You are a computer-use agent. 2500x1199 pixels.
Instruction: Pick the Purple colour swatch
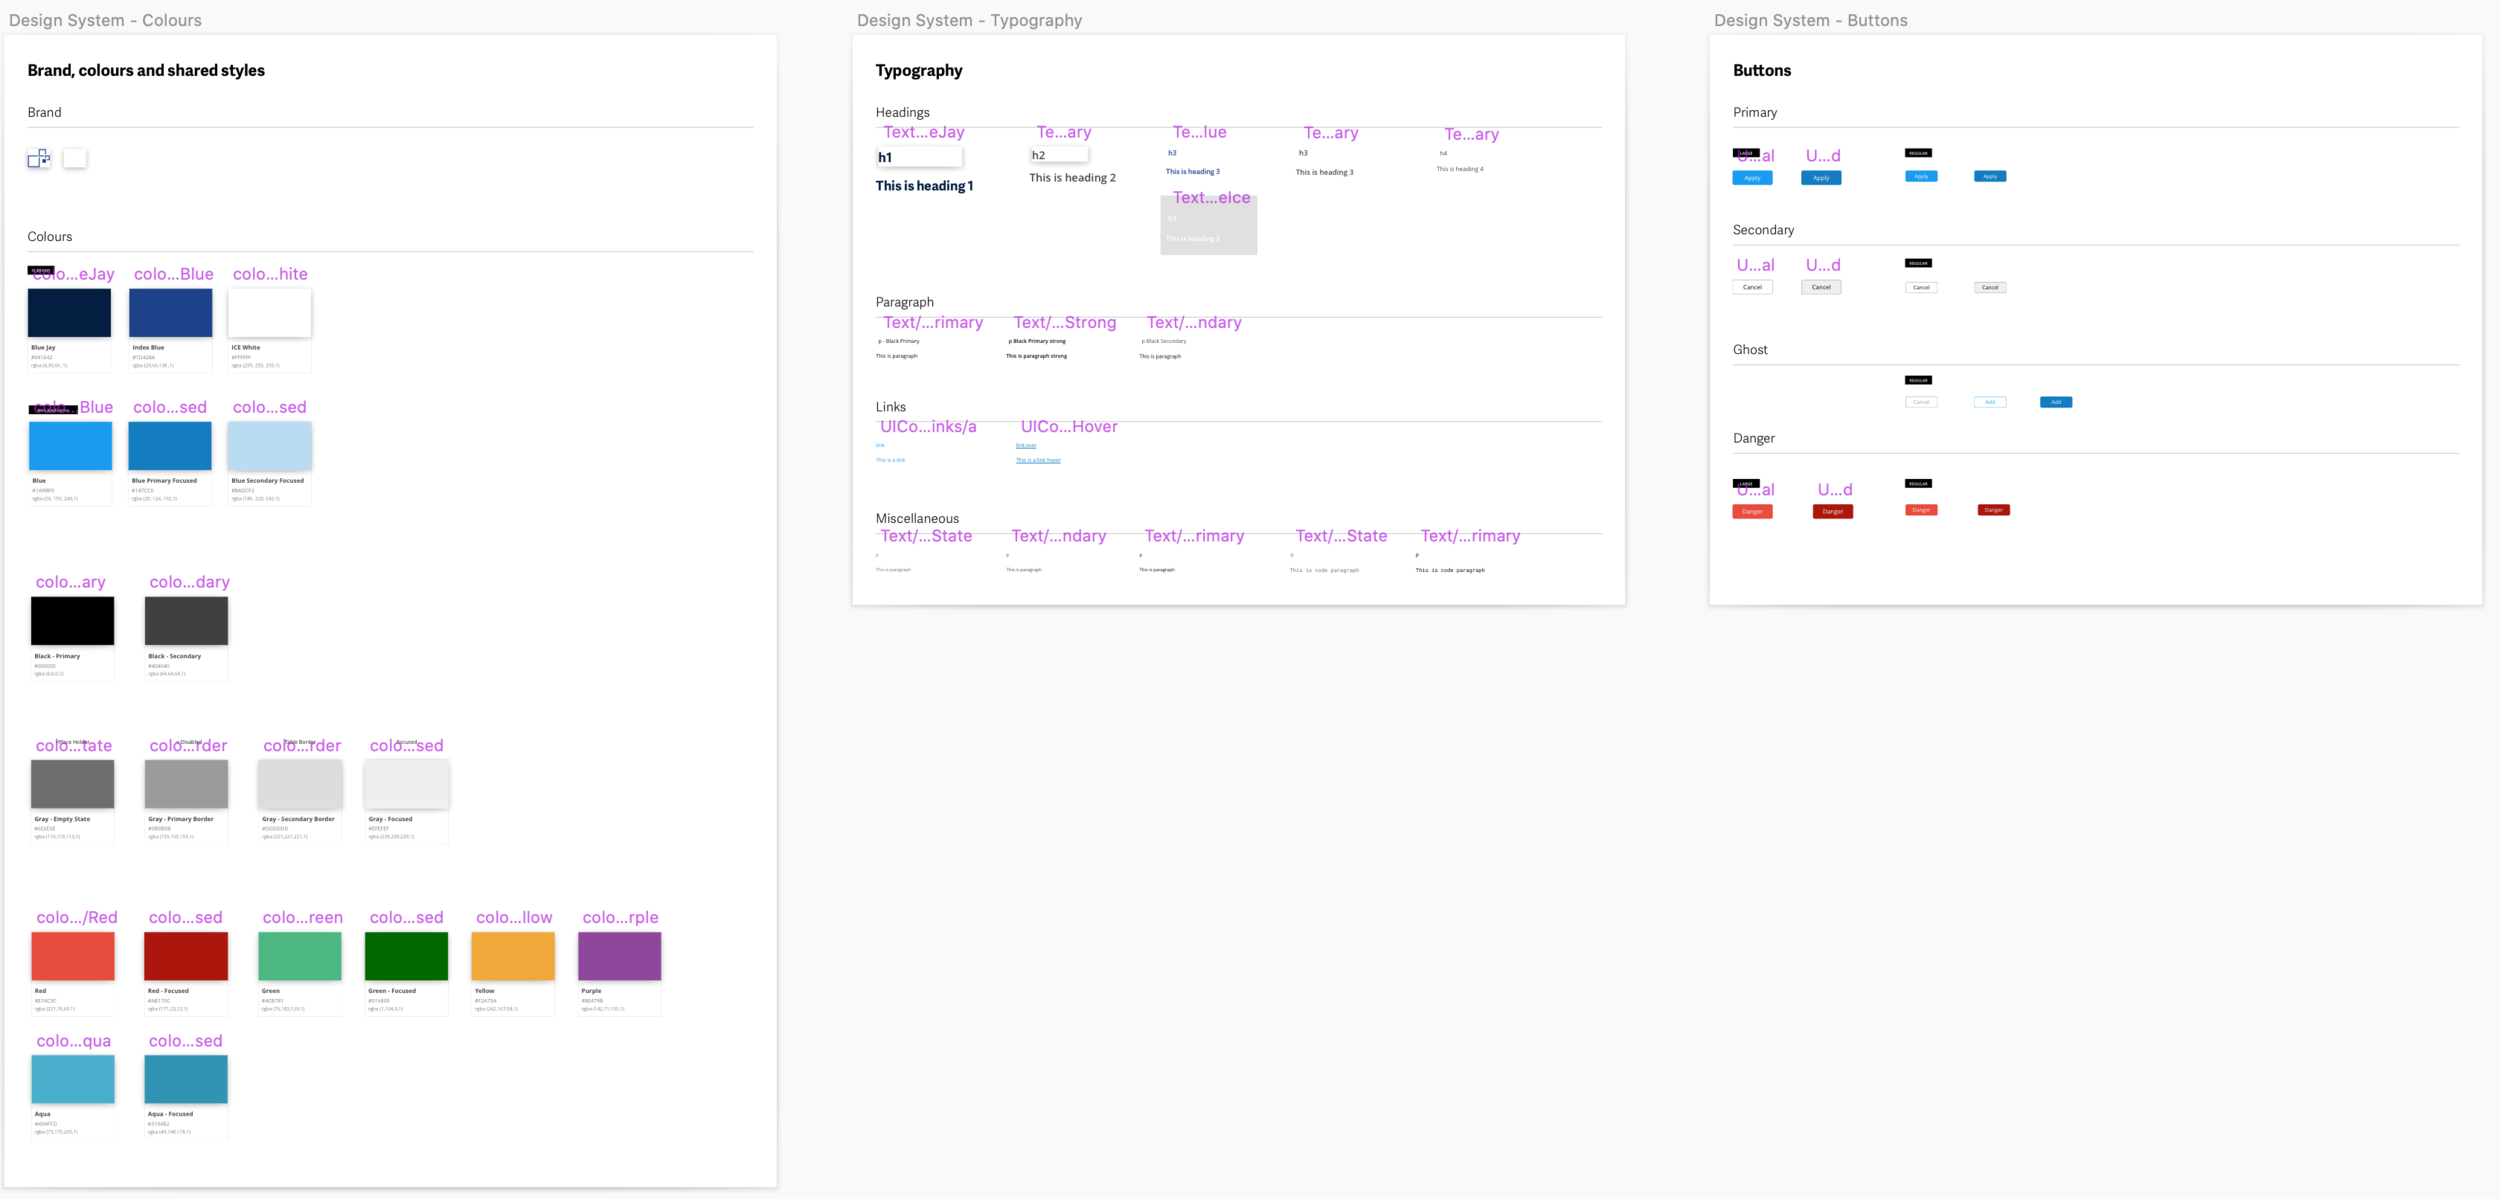tap(619, 956)
